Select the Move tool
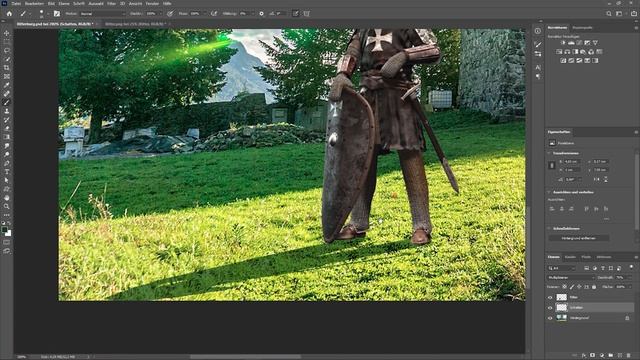 7,33
